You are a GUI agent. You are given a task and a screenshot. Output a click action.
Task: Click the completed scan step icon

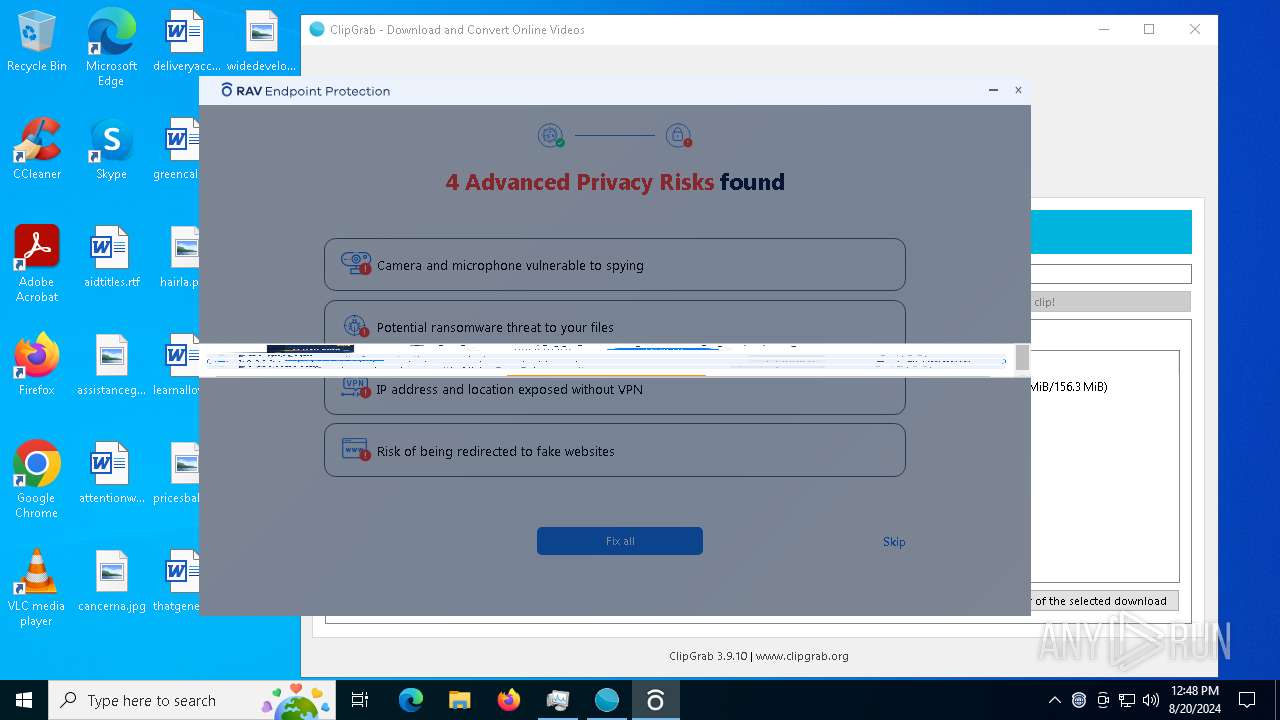point(551,135)
